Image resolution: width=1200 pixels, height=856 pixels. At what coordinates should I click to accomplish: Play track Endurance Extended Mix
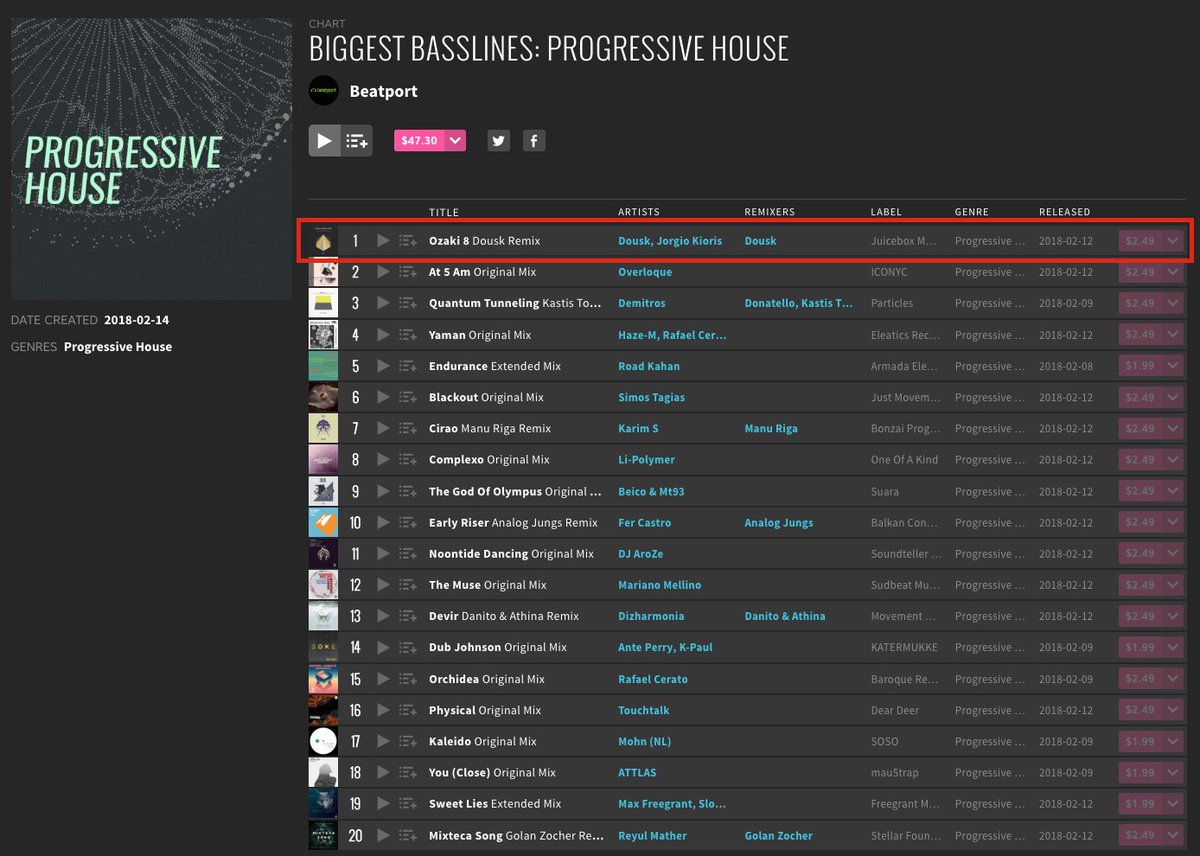pyautogui.click(x=383, y=366)
